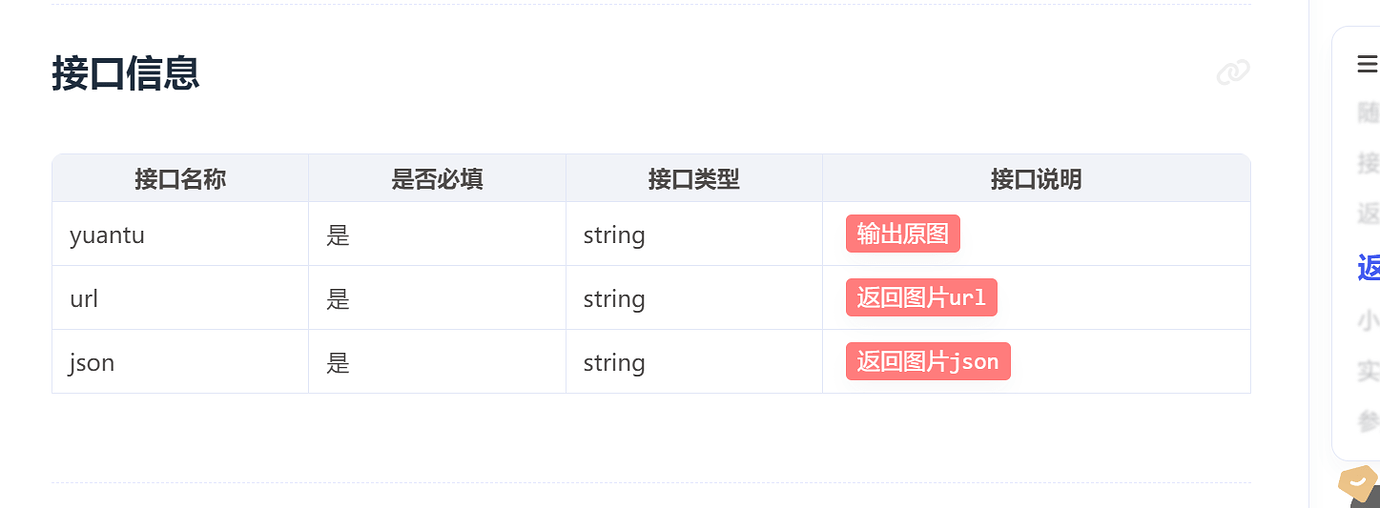Image resolution: width=1380 pixels, height=508 pixels.
Task: Click the 输出原图 red tag
Action: [903, 234]
